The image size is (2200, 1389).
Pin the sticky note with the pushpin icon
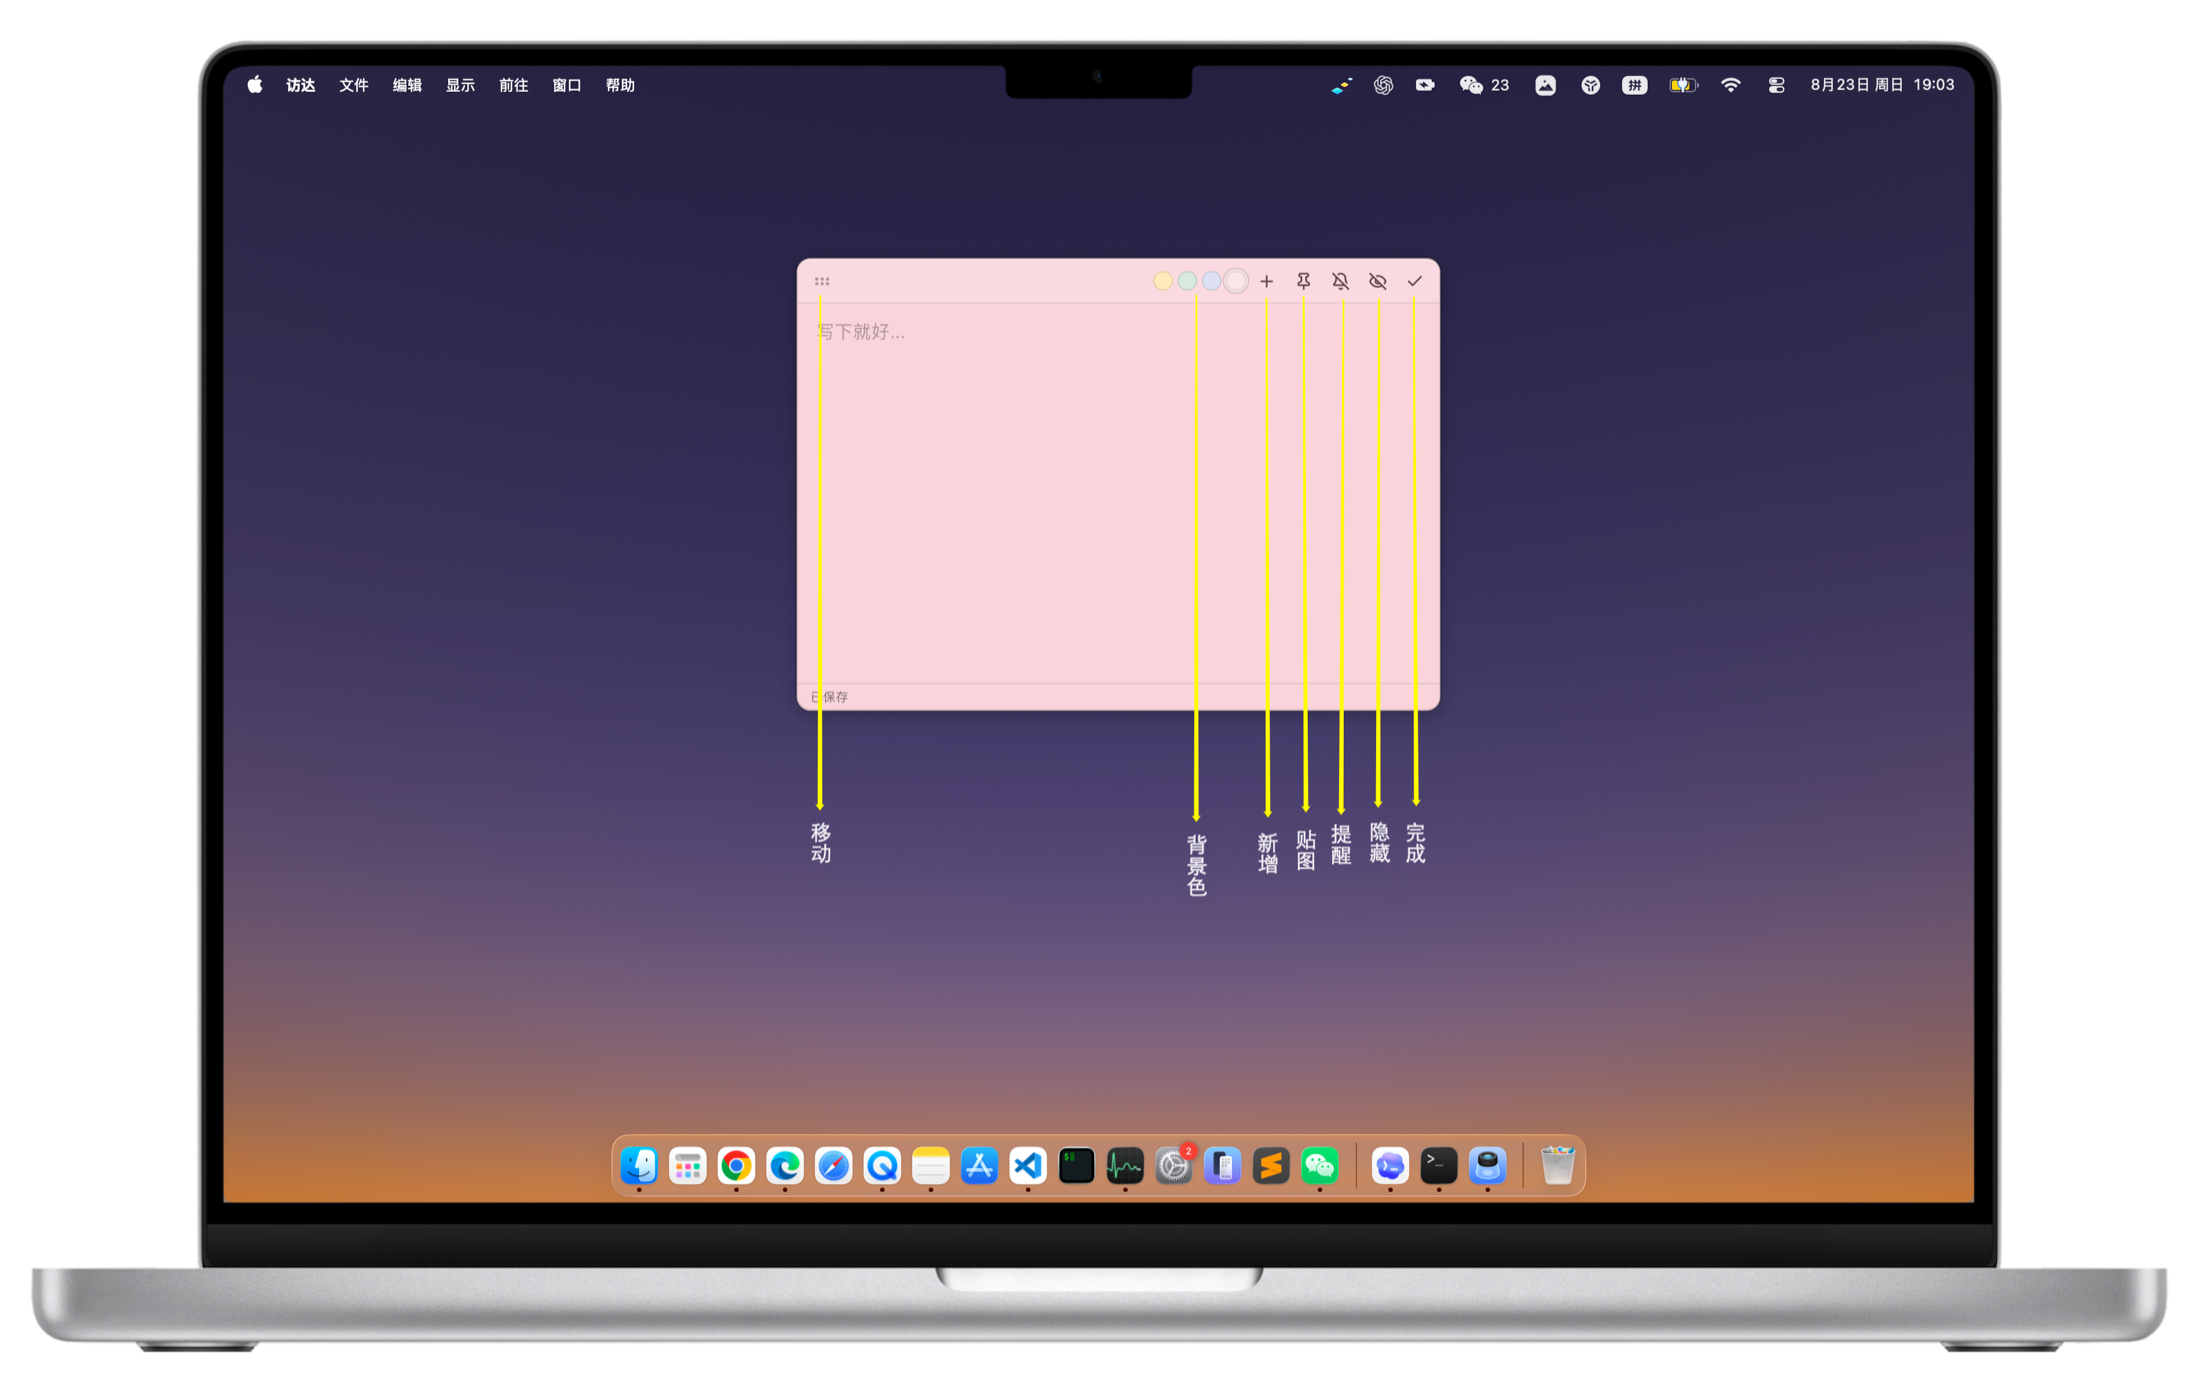click(x=1304, y=282)
